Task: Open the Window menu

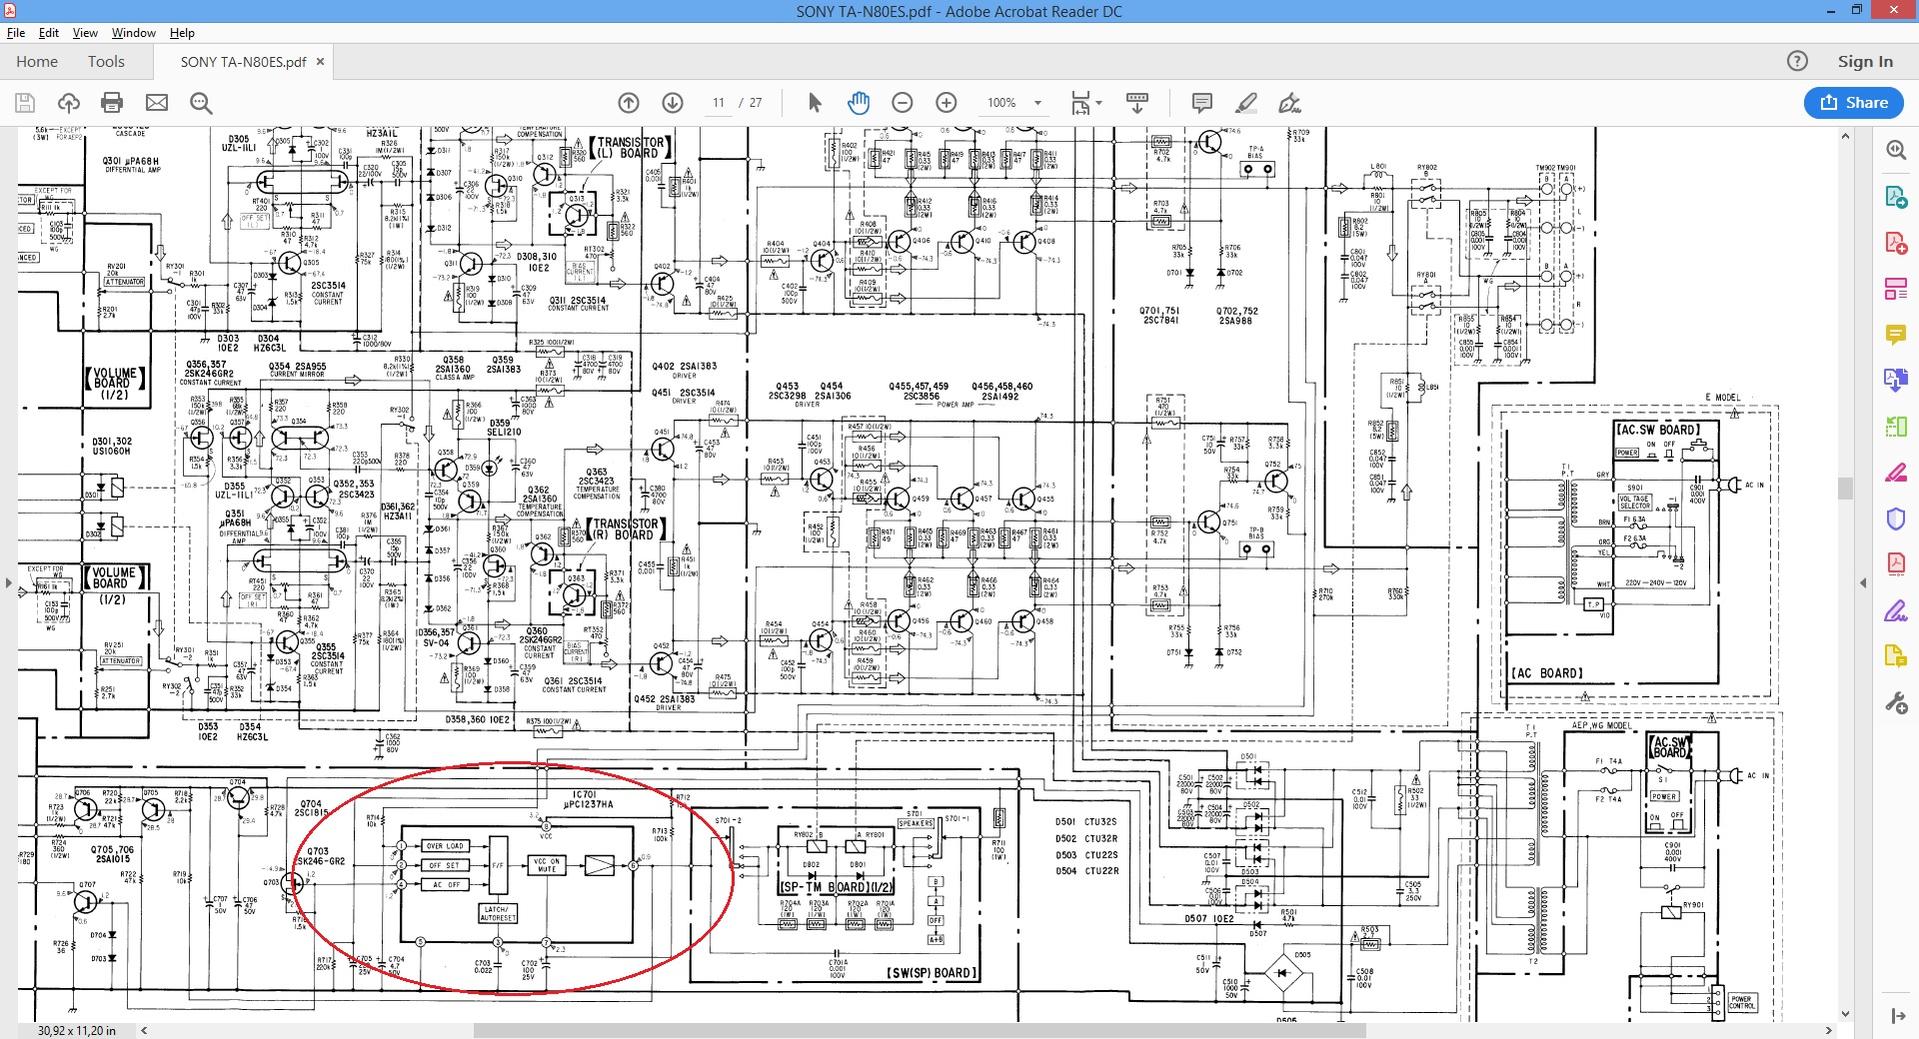Action: point(133,33)
